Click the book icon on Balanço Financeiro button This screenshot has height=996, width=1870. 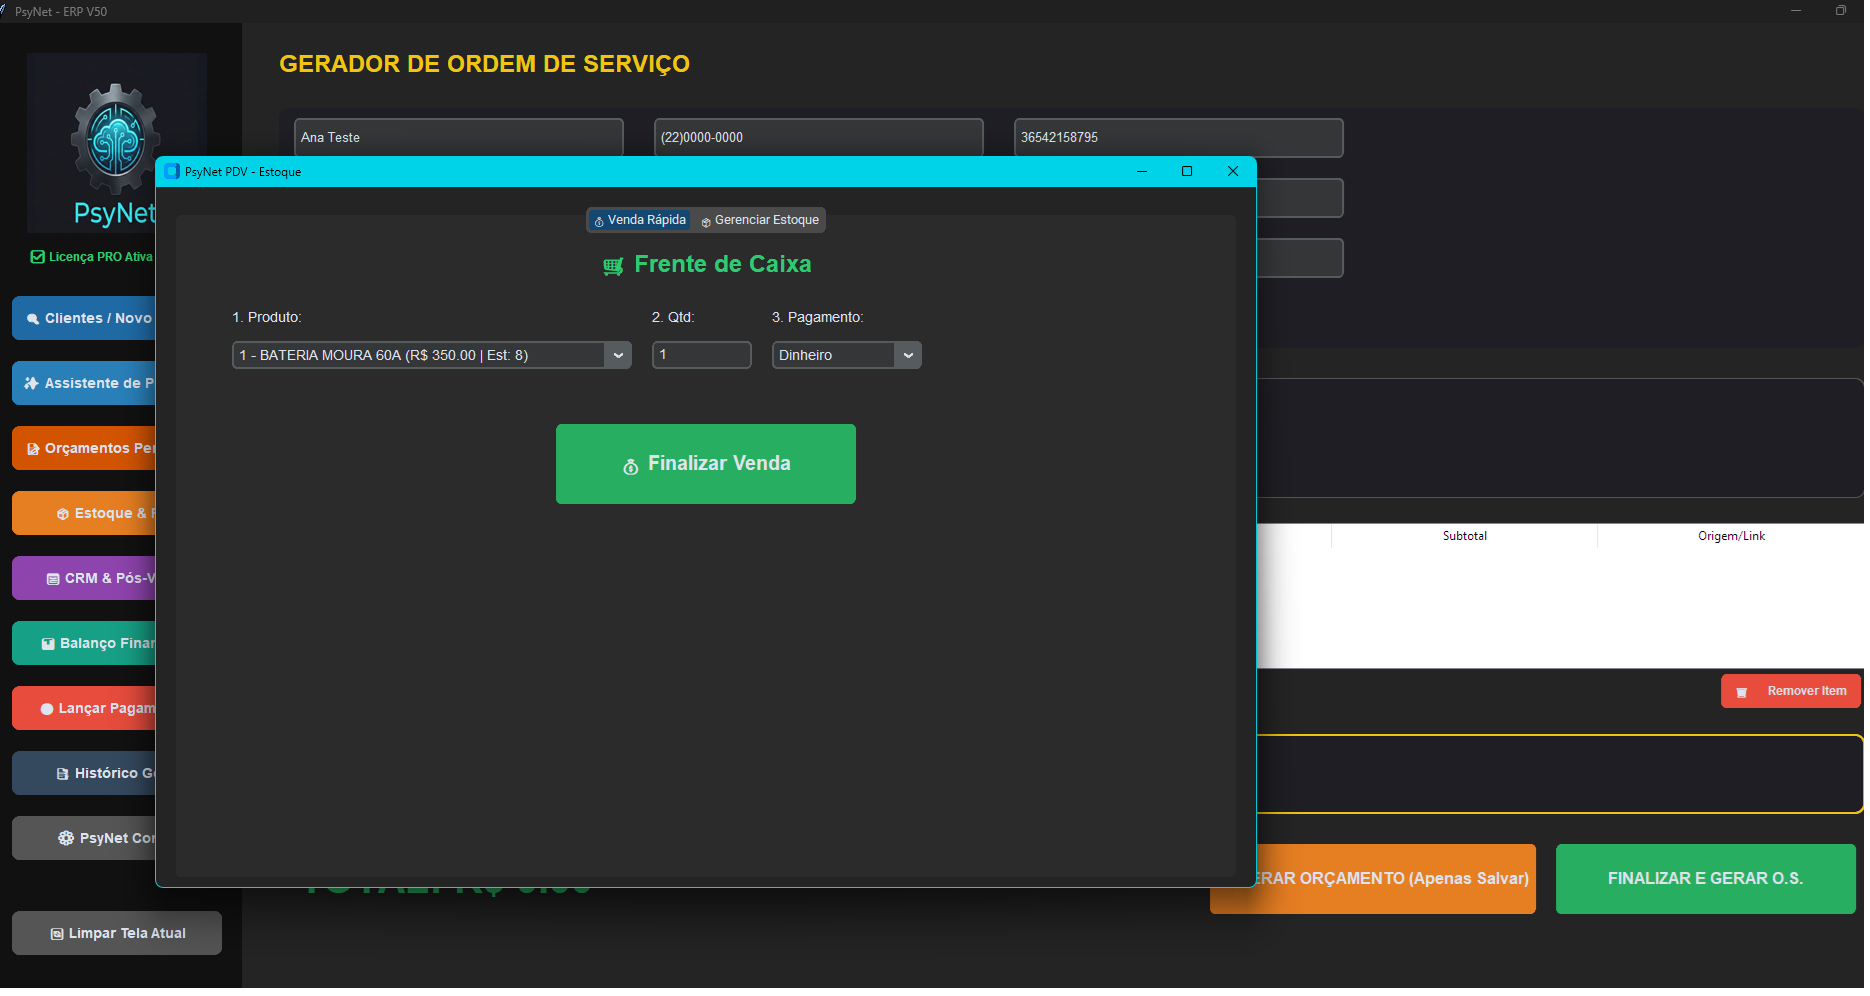click(47, 642)
